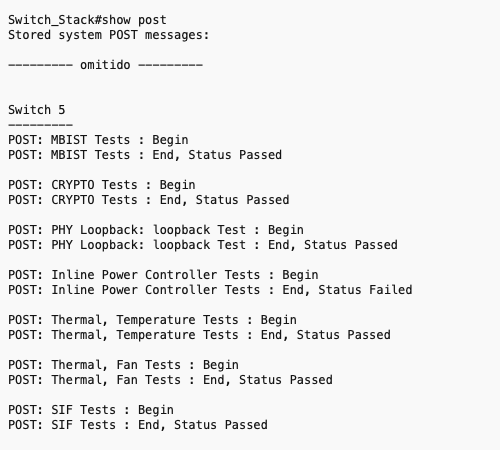500x450 pixels.
Task: Click the MBIST Tests 'Status Passed' text
Action: click(235, 155)
